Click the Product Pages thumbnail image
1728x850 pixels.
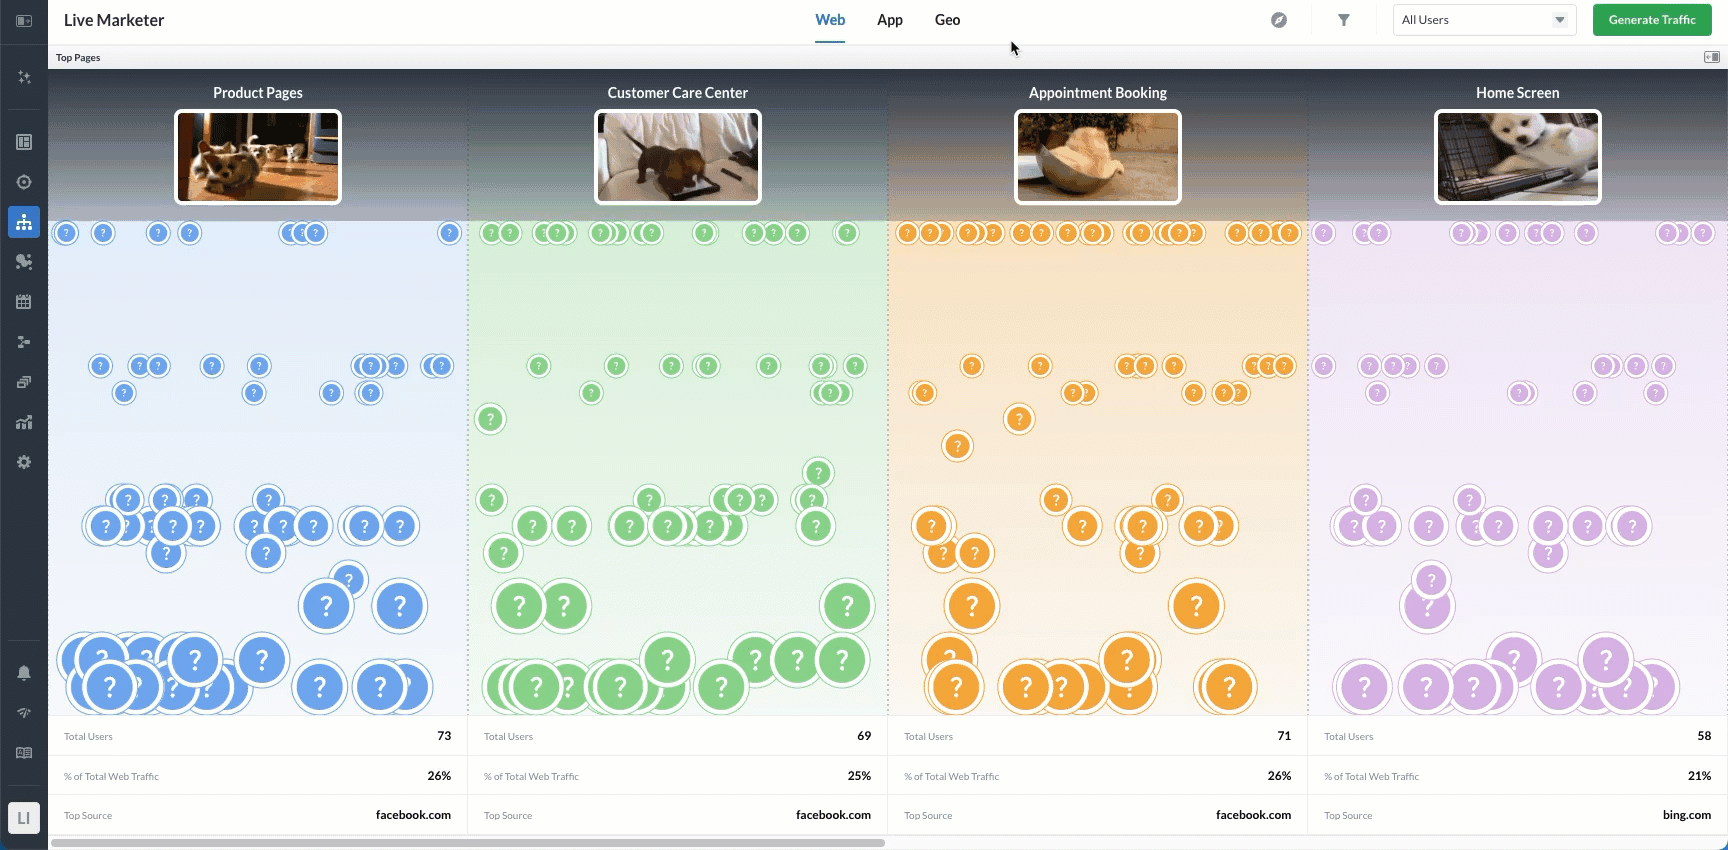(258, 157)
